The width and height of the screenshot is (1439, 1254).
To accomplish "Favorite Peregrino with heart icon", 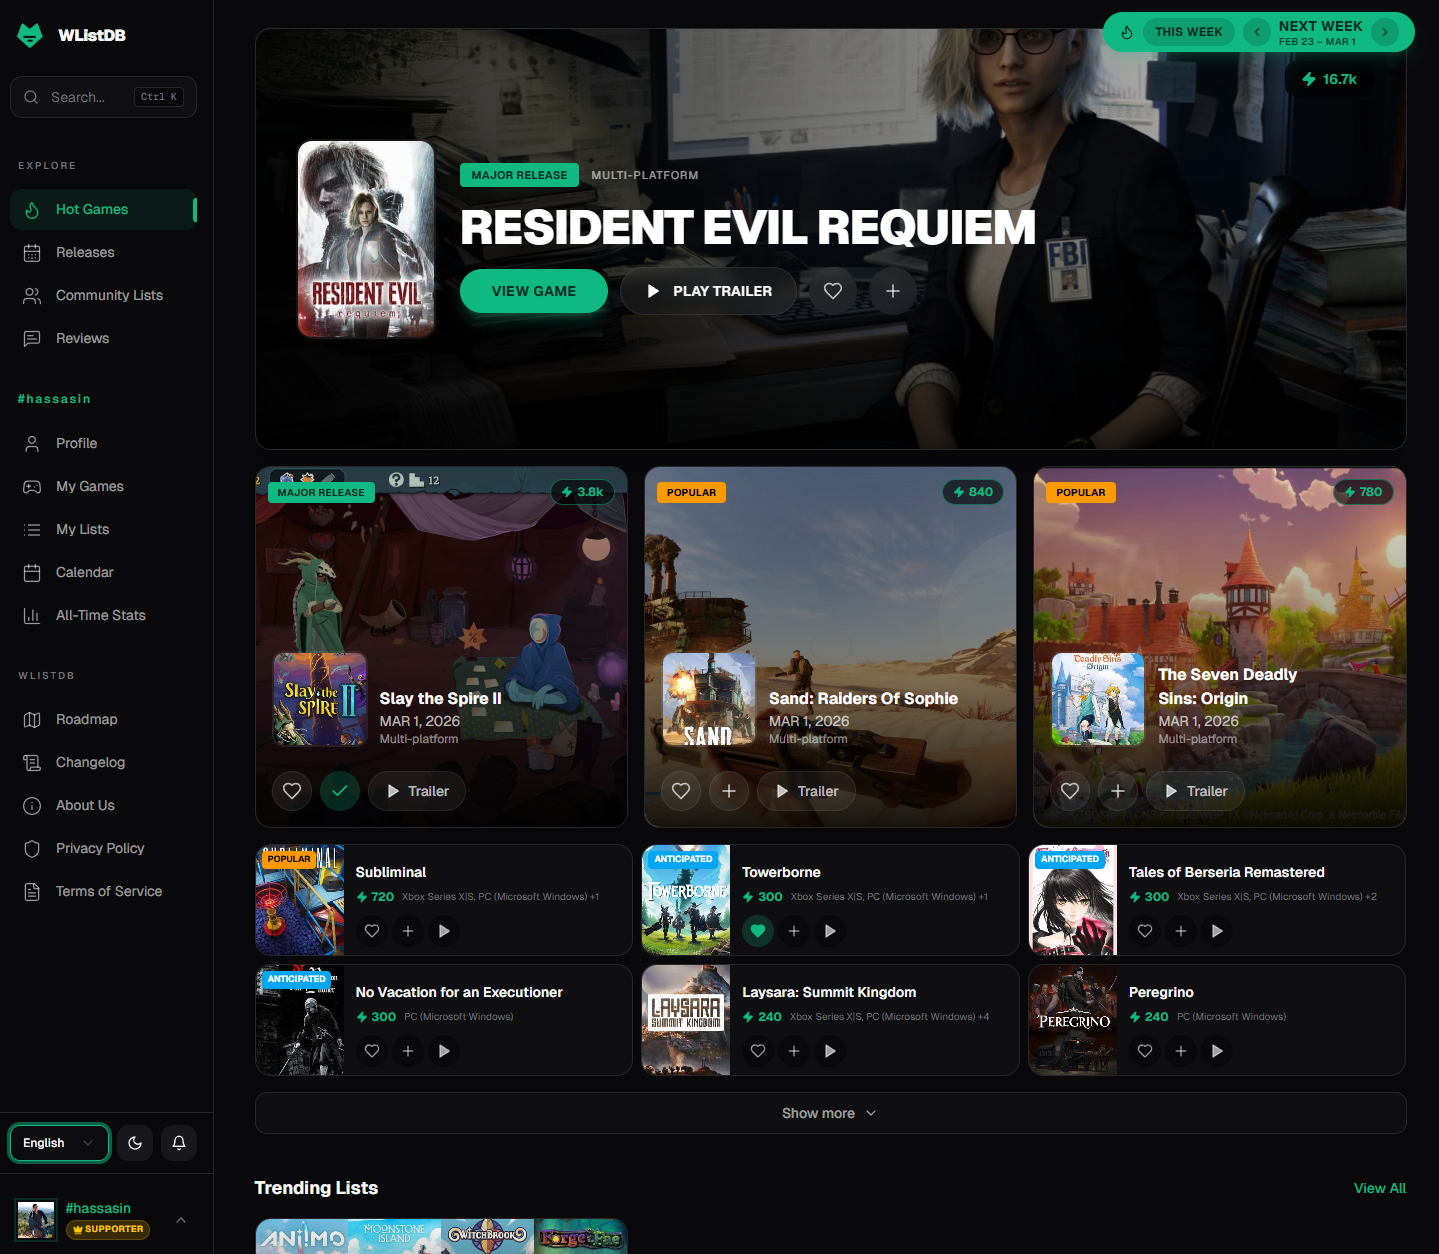I will coord(1145,1051).
